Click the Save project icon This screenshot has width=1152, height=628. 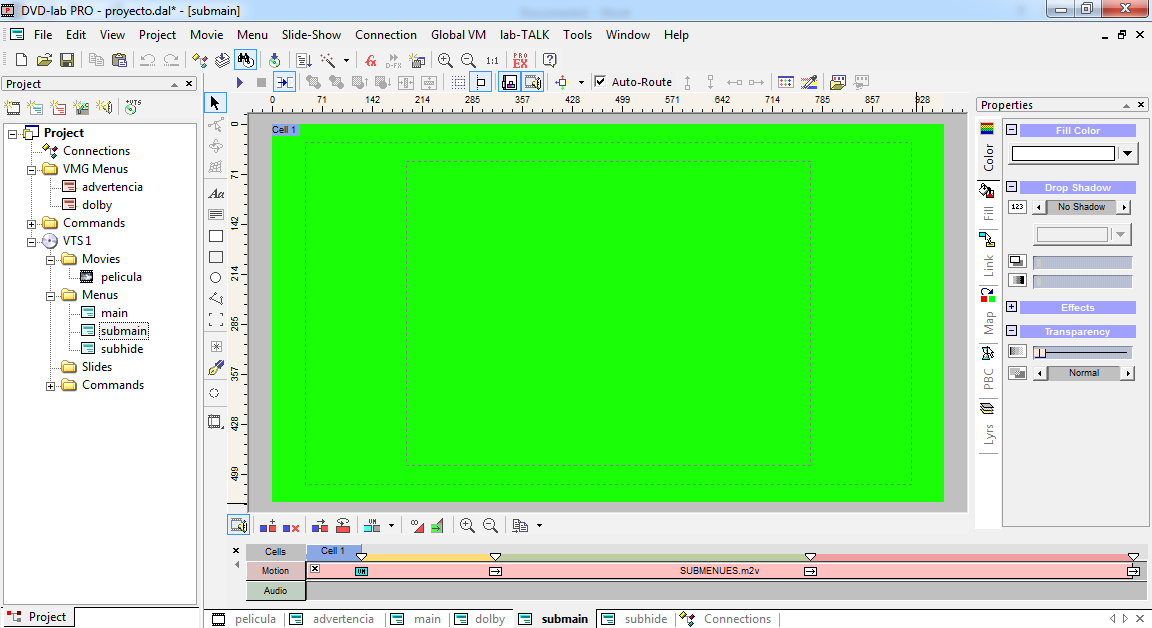66,60
